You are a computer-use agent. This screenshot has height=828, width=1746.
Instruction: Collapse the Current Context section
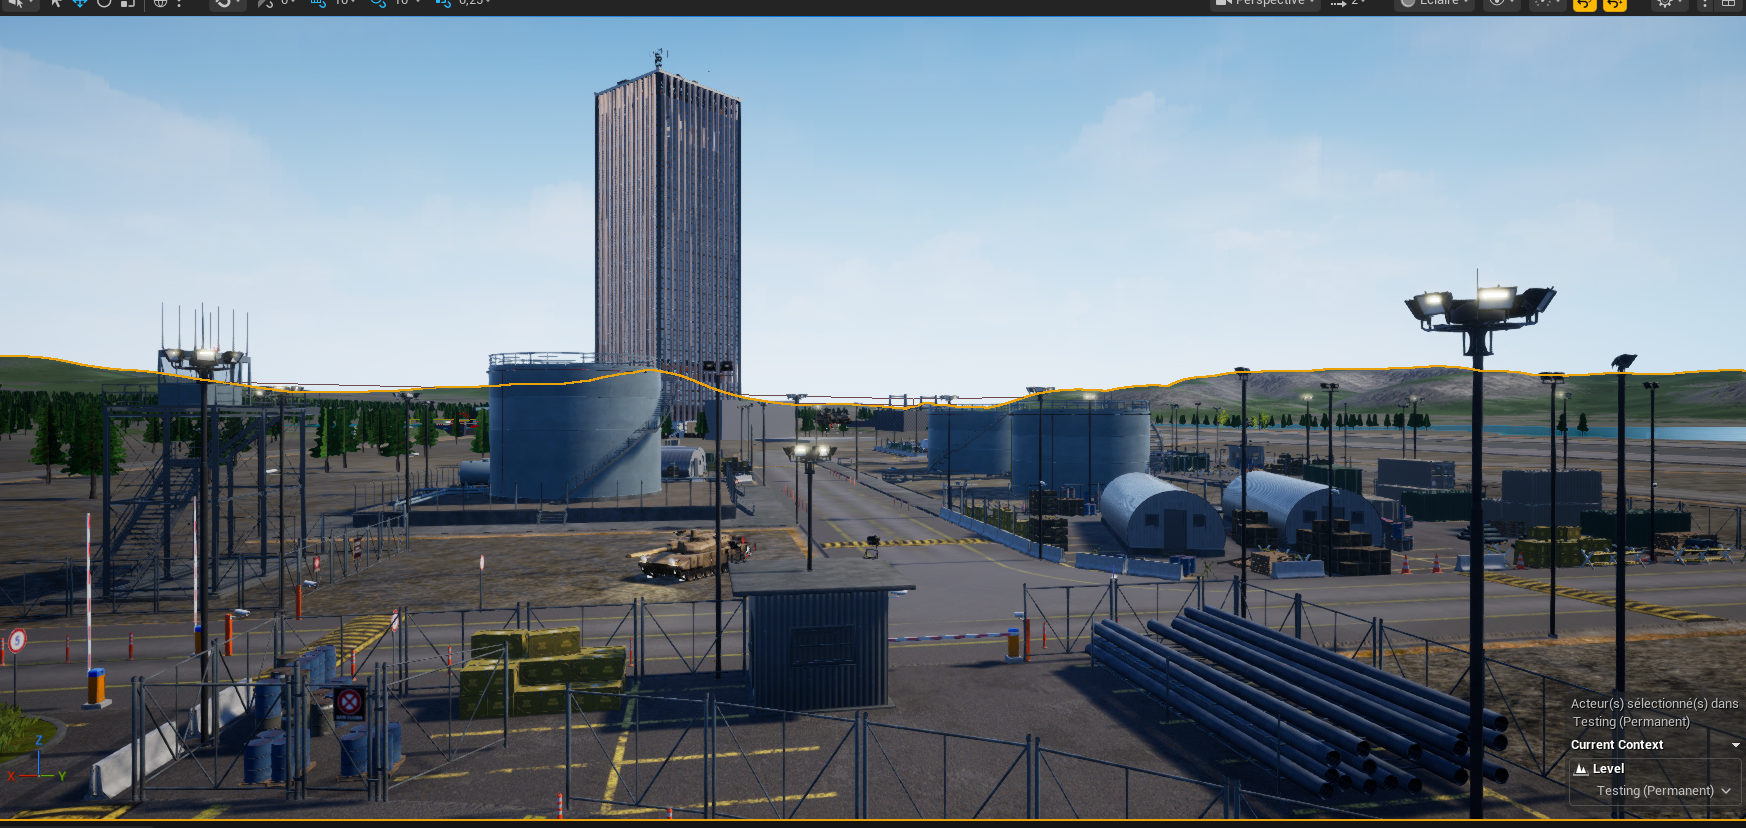[x=1735, y=745]
